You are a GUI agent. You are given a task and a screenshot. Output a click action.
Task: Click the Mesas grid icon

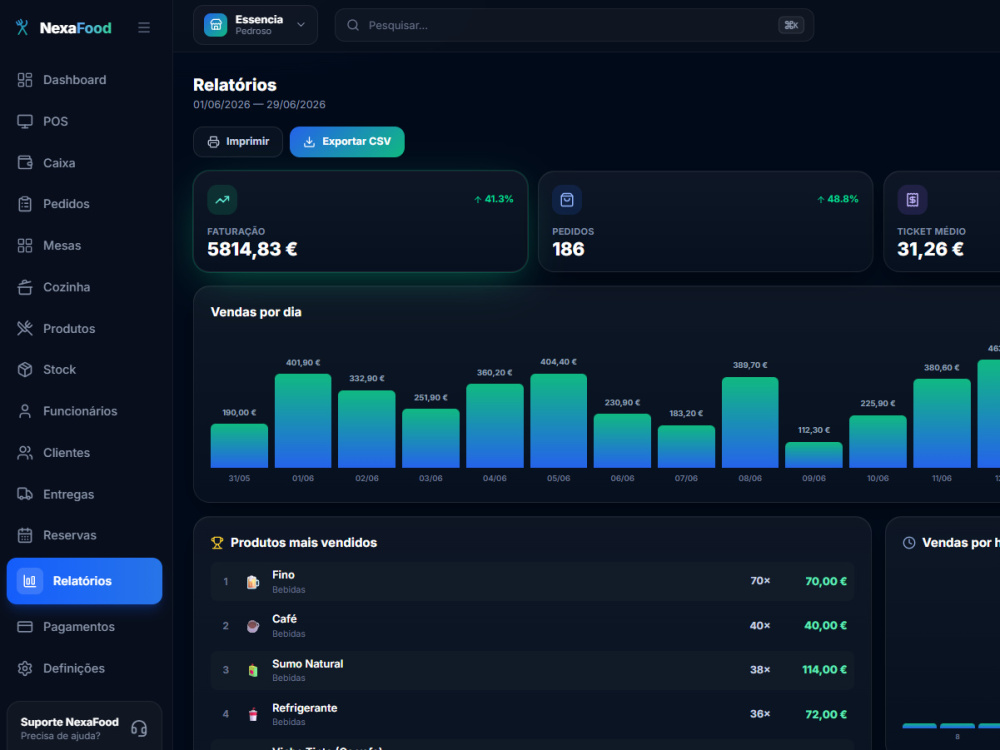[x=25, y=246]
